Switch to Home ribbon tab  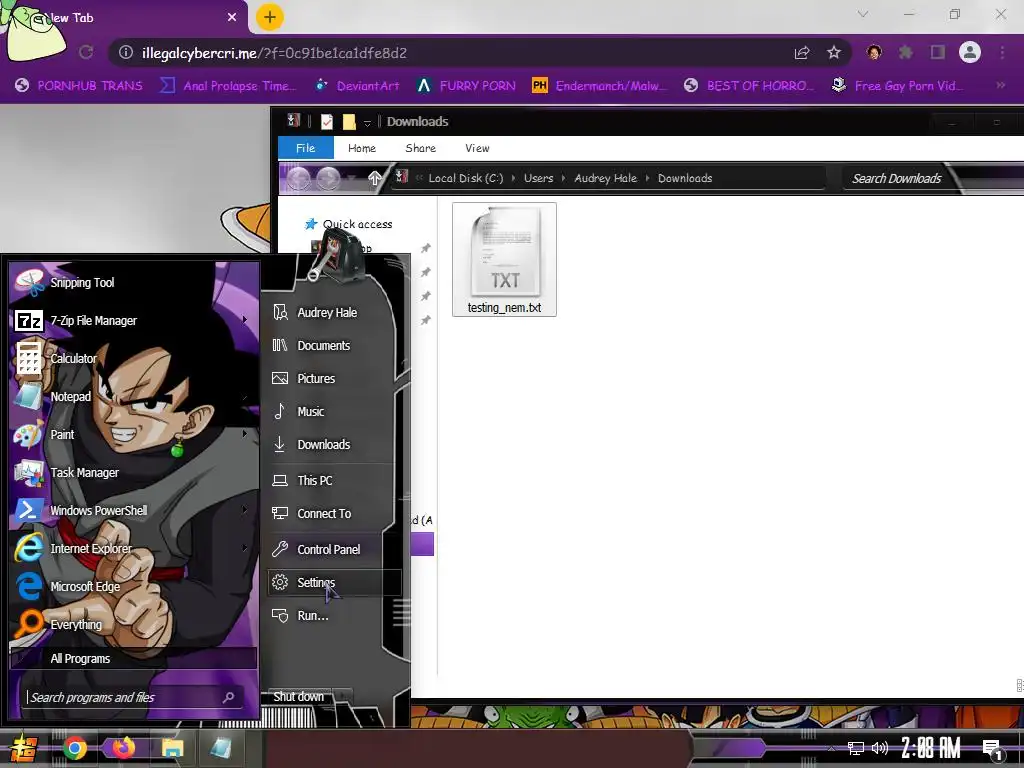[362, 148]
